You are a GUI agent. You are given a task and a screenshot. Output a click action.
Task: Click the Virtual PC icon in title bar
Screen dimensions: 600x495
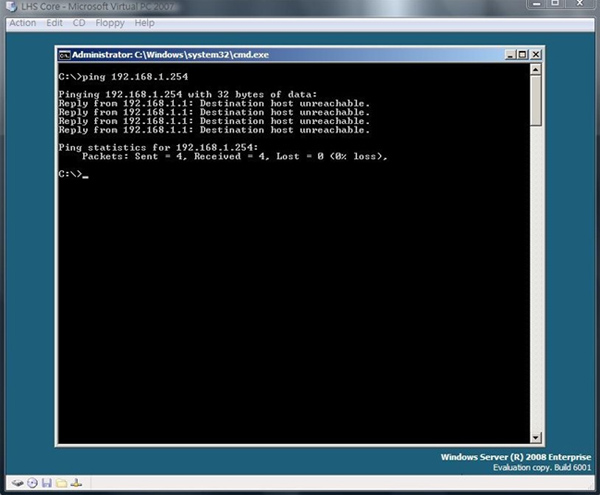click(x=8, y=6)
